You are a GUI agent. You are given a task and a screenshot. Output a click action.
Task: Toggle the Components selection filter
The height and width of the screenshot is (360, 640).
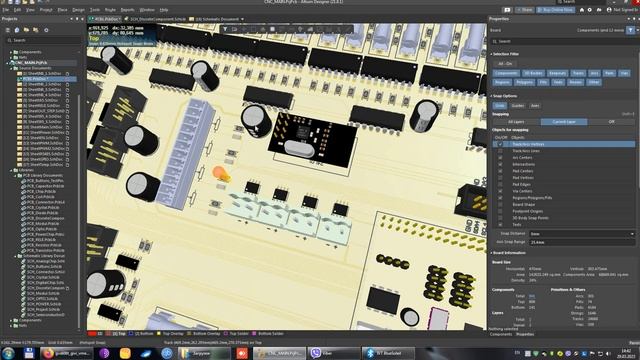[x=506, y=73]
